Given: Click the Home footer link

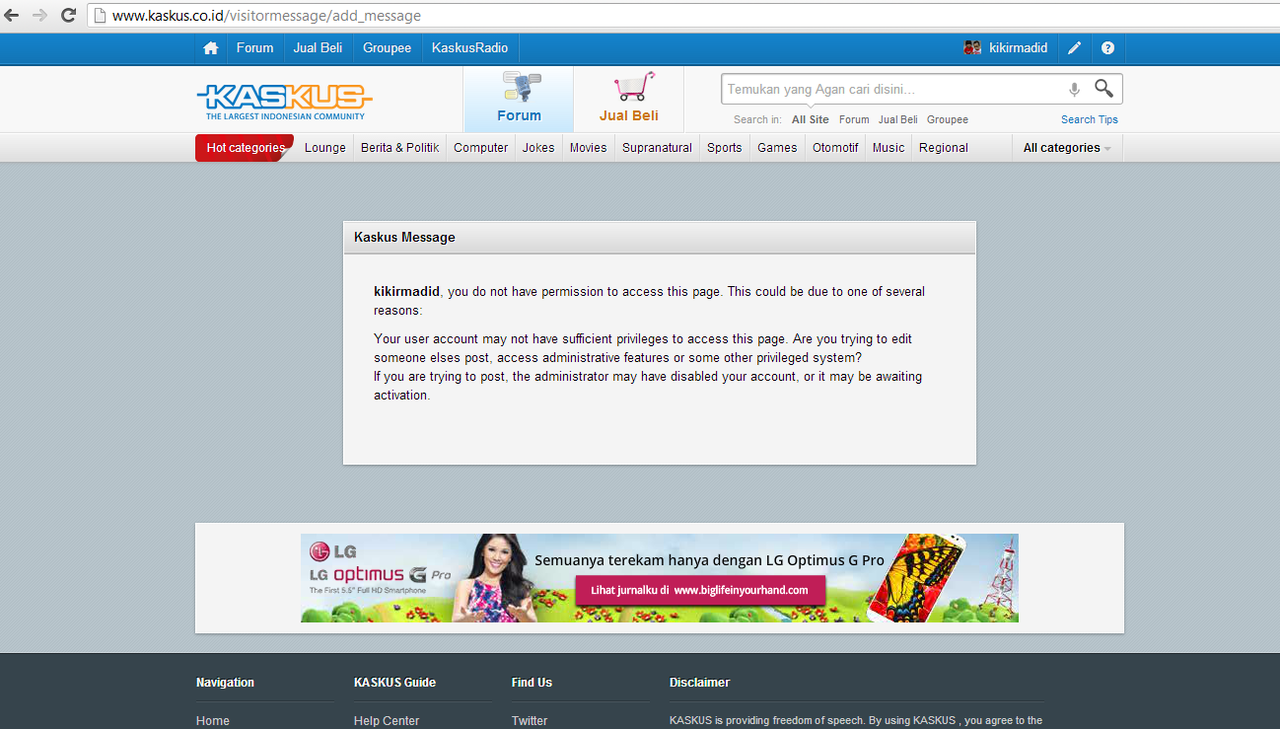Looking at the screenshot, I should (x=213, y=721).
